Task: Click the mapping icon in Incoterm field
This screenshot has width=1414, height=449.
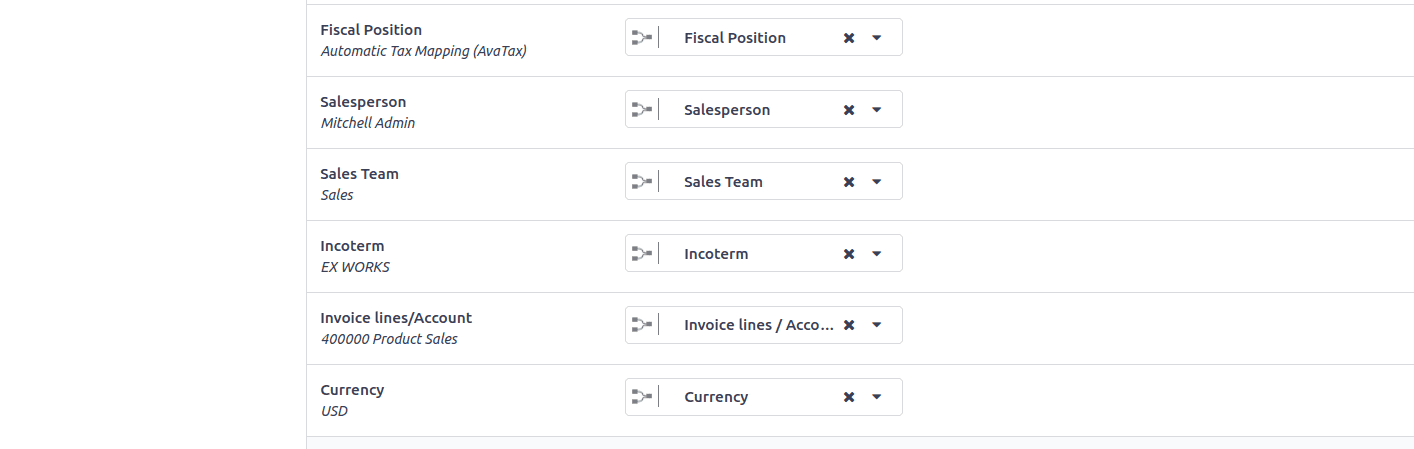Action: click(x=642, y=254)
